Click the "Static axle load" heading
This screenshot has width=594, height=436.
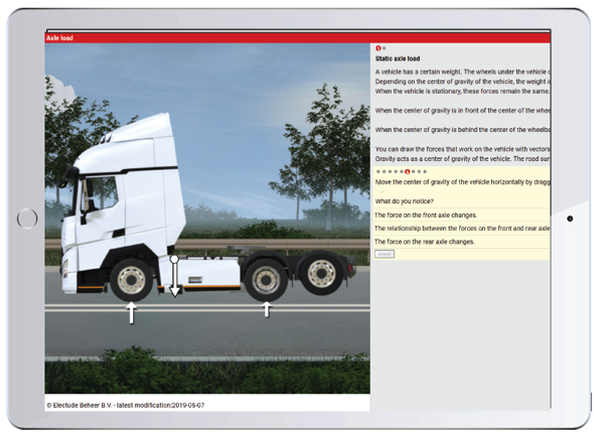[x=397, y=59]
